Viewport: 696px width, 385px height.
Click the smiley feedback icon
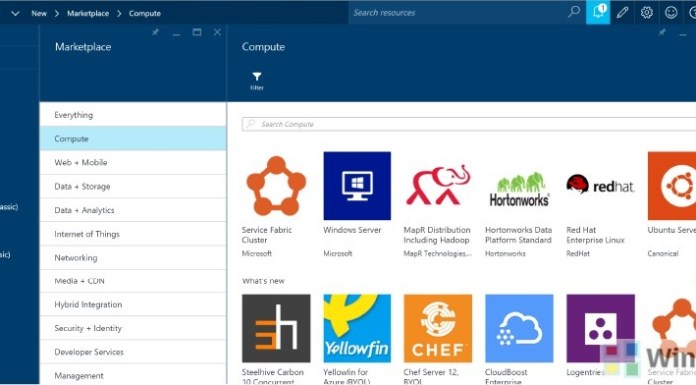pos(671,12)
